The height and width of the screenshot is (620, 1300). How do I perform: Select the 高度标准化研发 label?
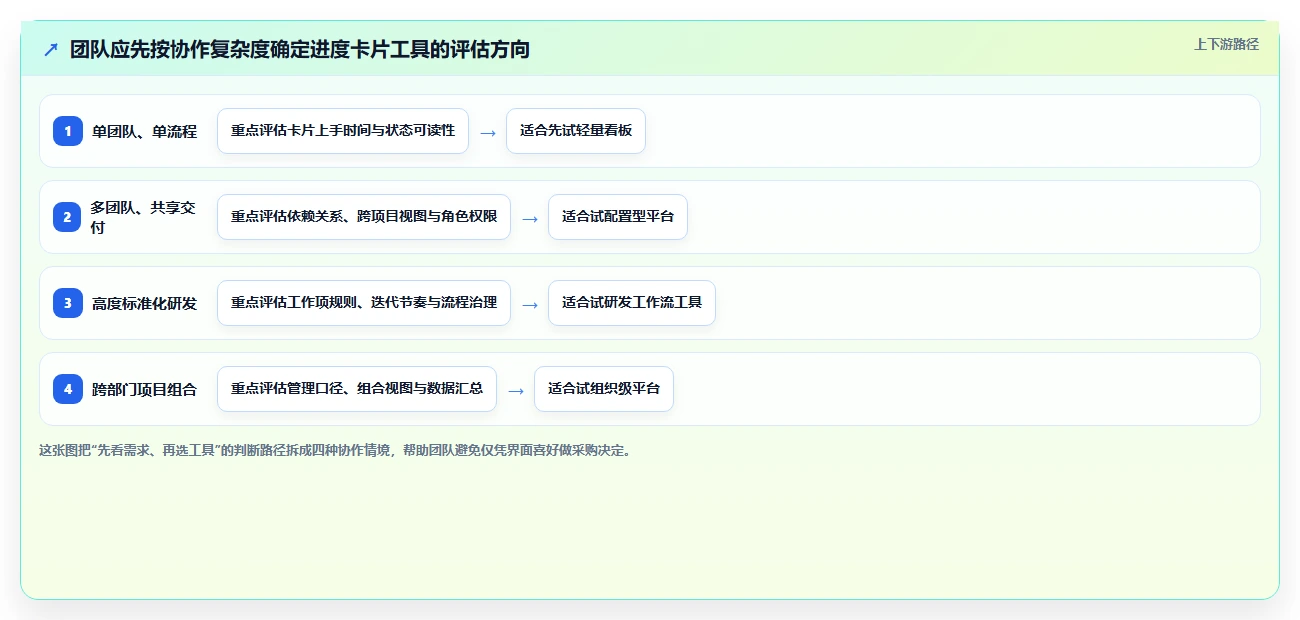145,303
